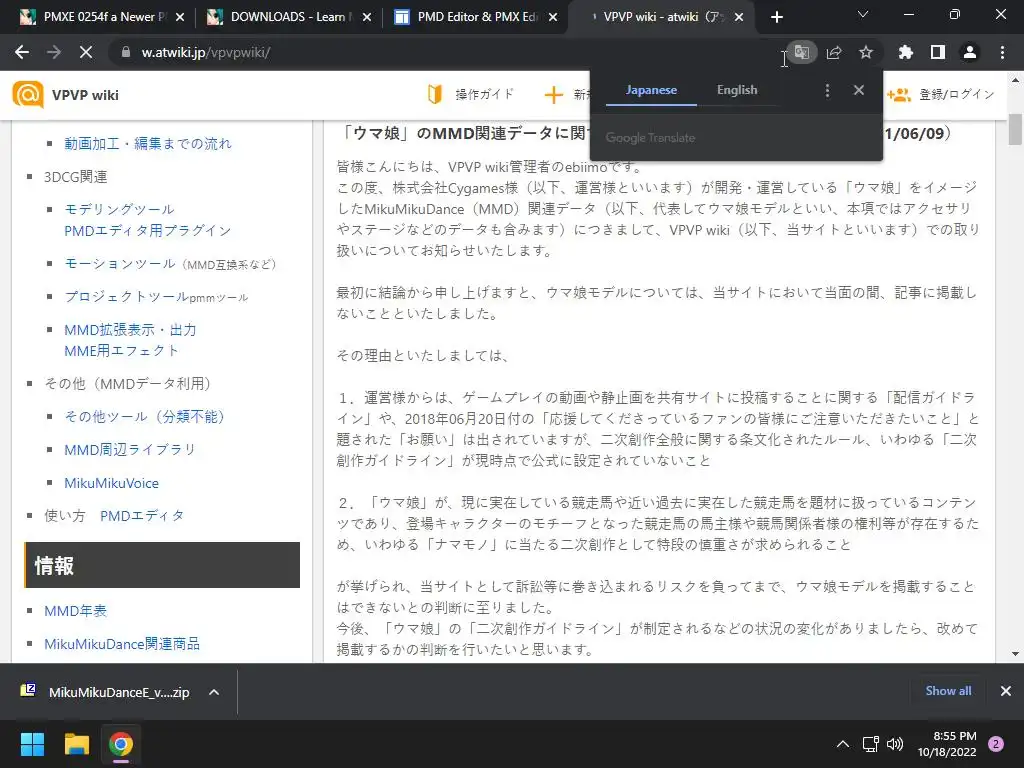Close the PMD Editor & PMX tab

click(553, 17)
